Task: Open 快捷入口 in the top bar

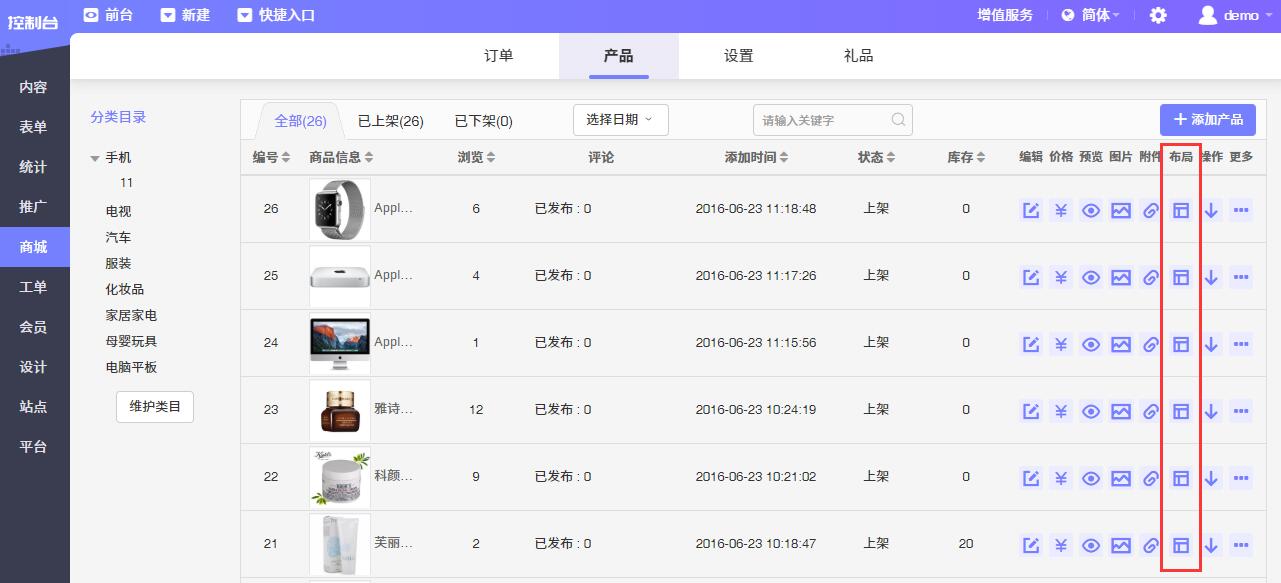Action: click(x=276, y=15)
